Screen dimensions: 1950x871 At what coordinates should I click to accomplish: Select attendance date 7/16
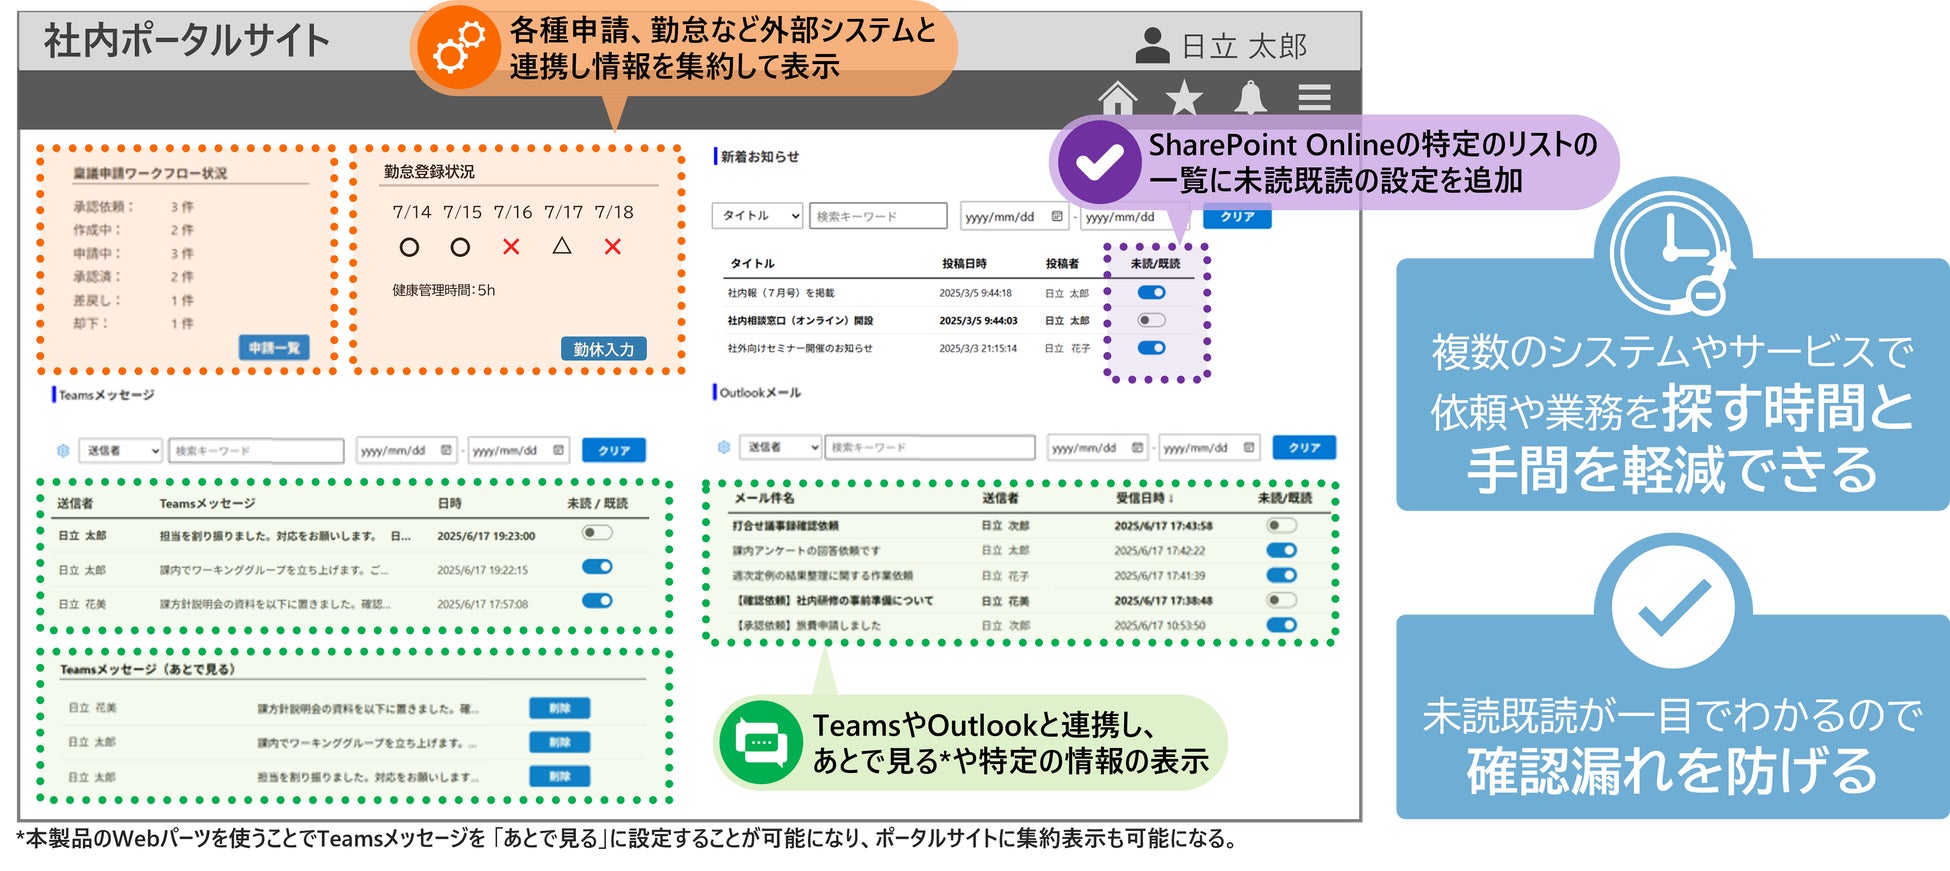point(513,212)
